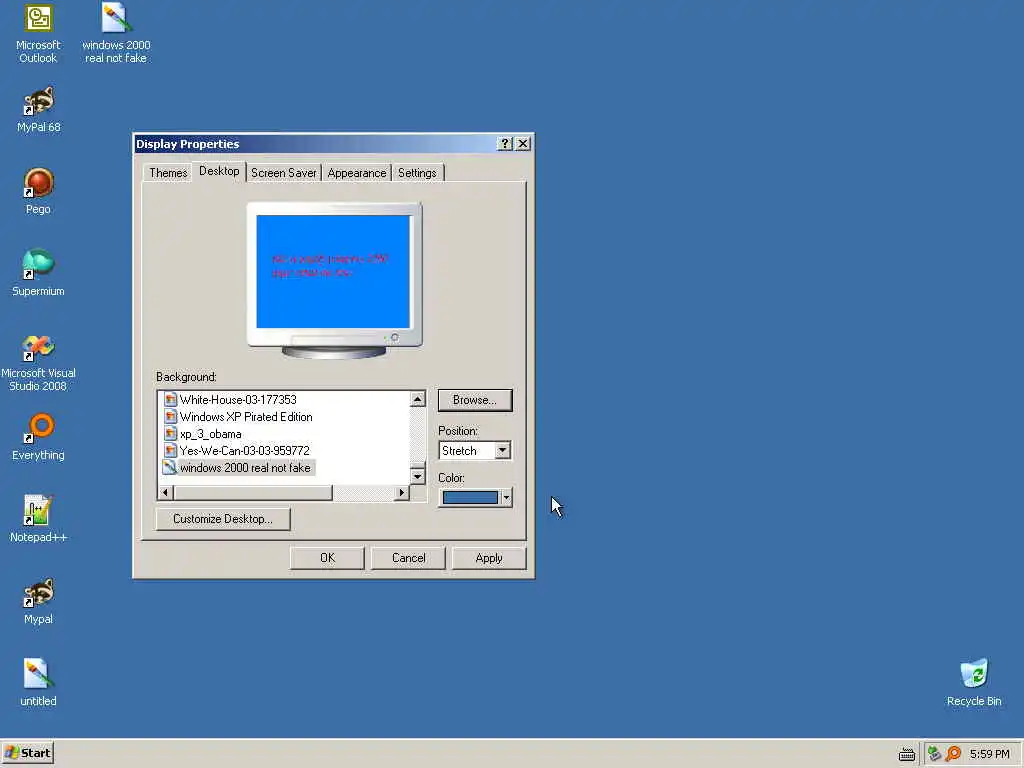The image size is (1024, 768).
Task: Click background list scroll right arrow
Action: coord(402,492)
